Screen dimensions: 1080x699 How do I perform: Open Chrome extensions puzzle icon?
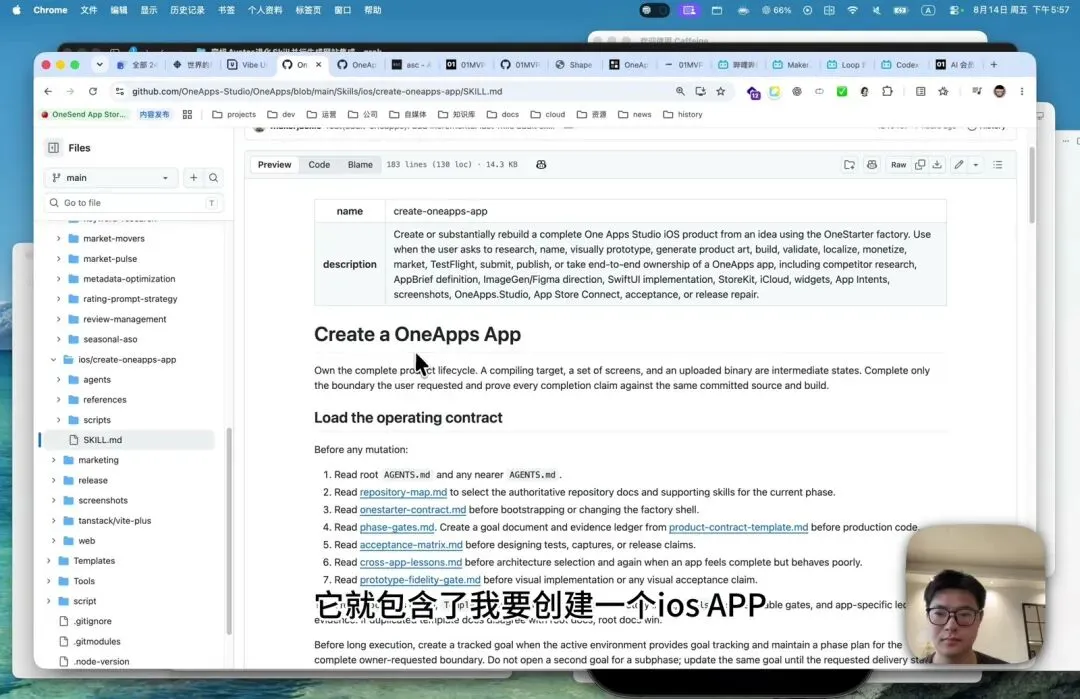click(887, 91)
